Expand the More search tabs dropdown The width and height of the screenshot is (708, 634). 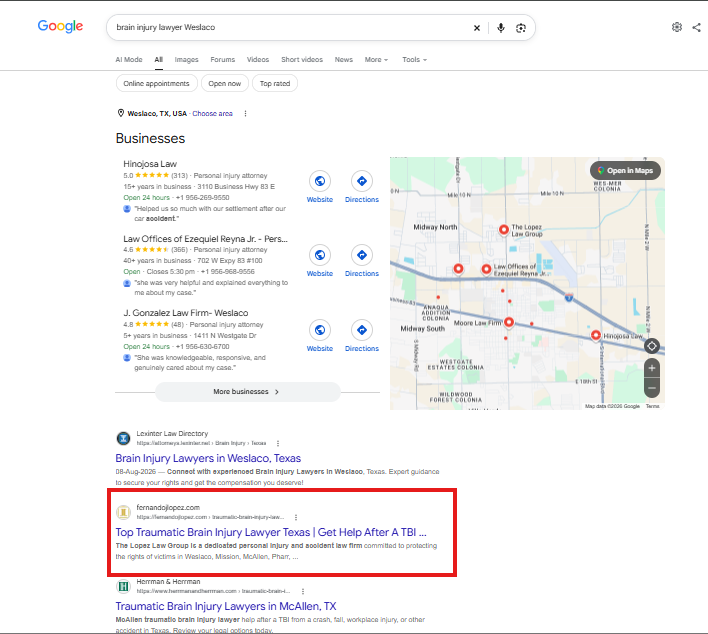(x=376, y=60)
